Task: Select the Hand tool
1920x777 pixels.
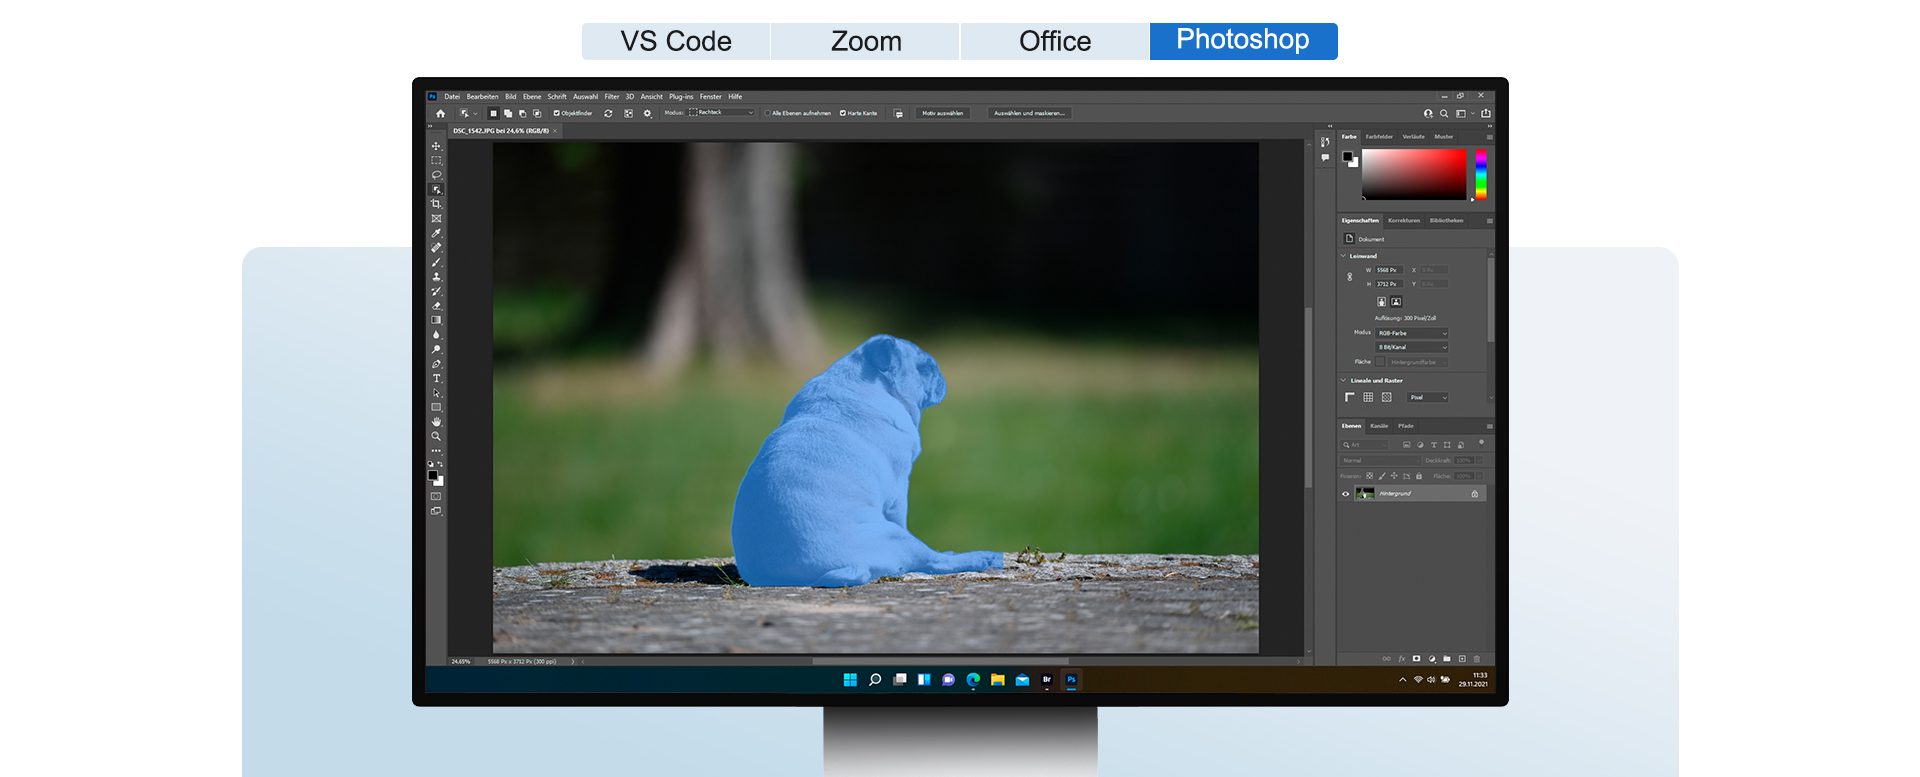Action: [436, 422]
